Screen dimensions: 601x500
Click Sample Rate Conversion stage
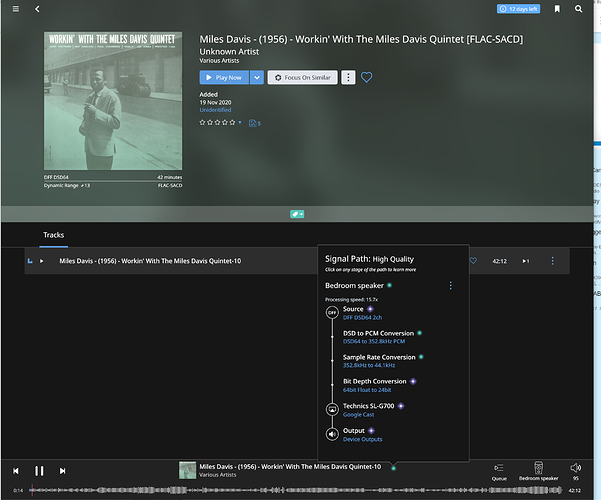(379, 357)
